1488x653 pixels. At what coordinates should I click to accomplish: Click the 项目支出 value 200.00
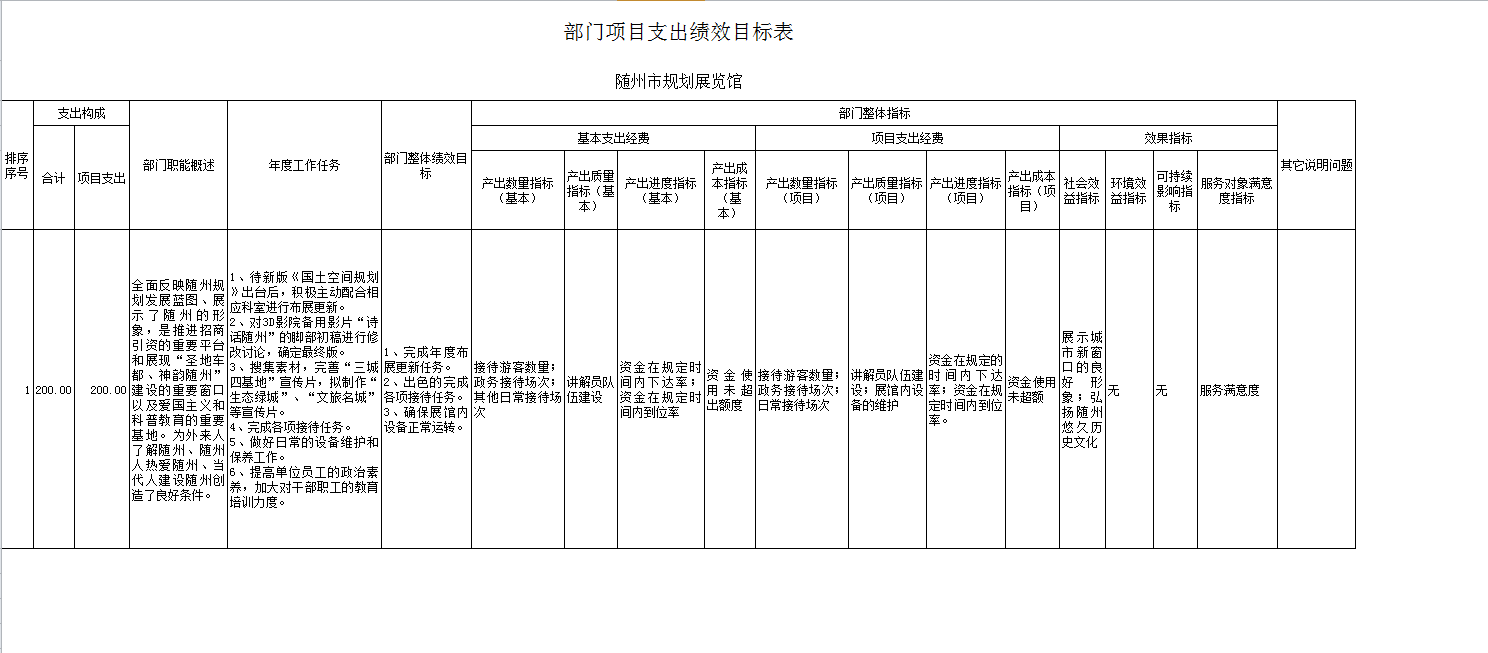click(x=102, y=389)
